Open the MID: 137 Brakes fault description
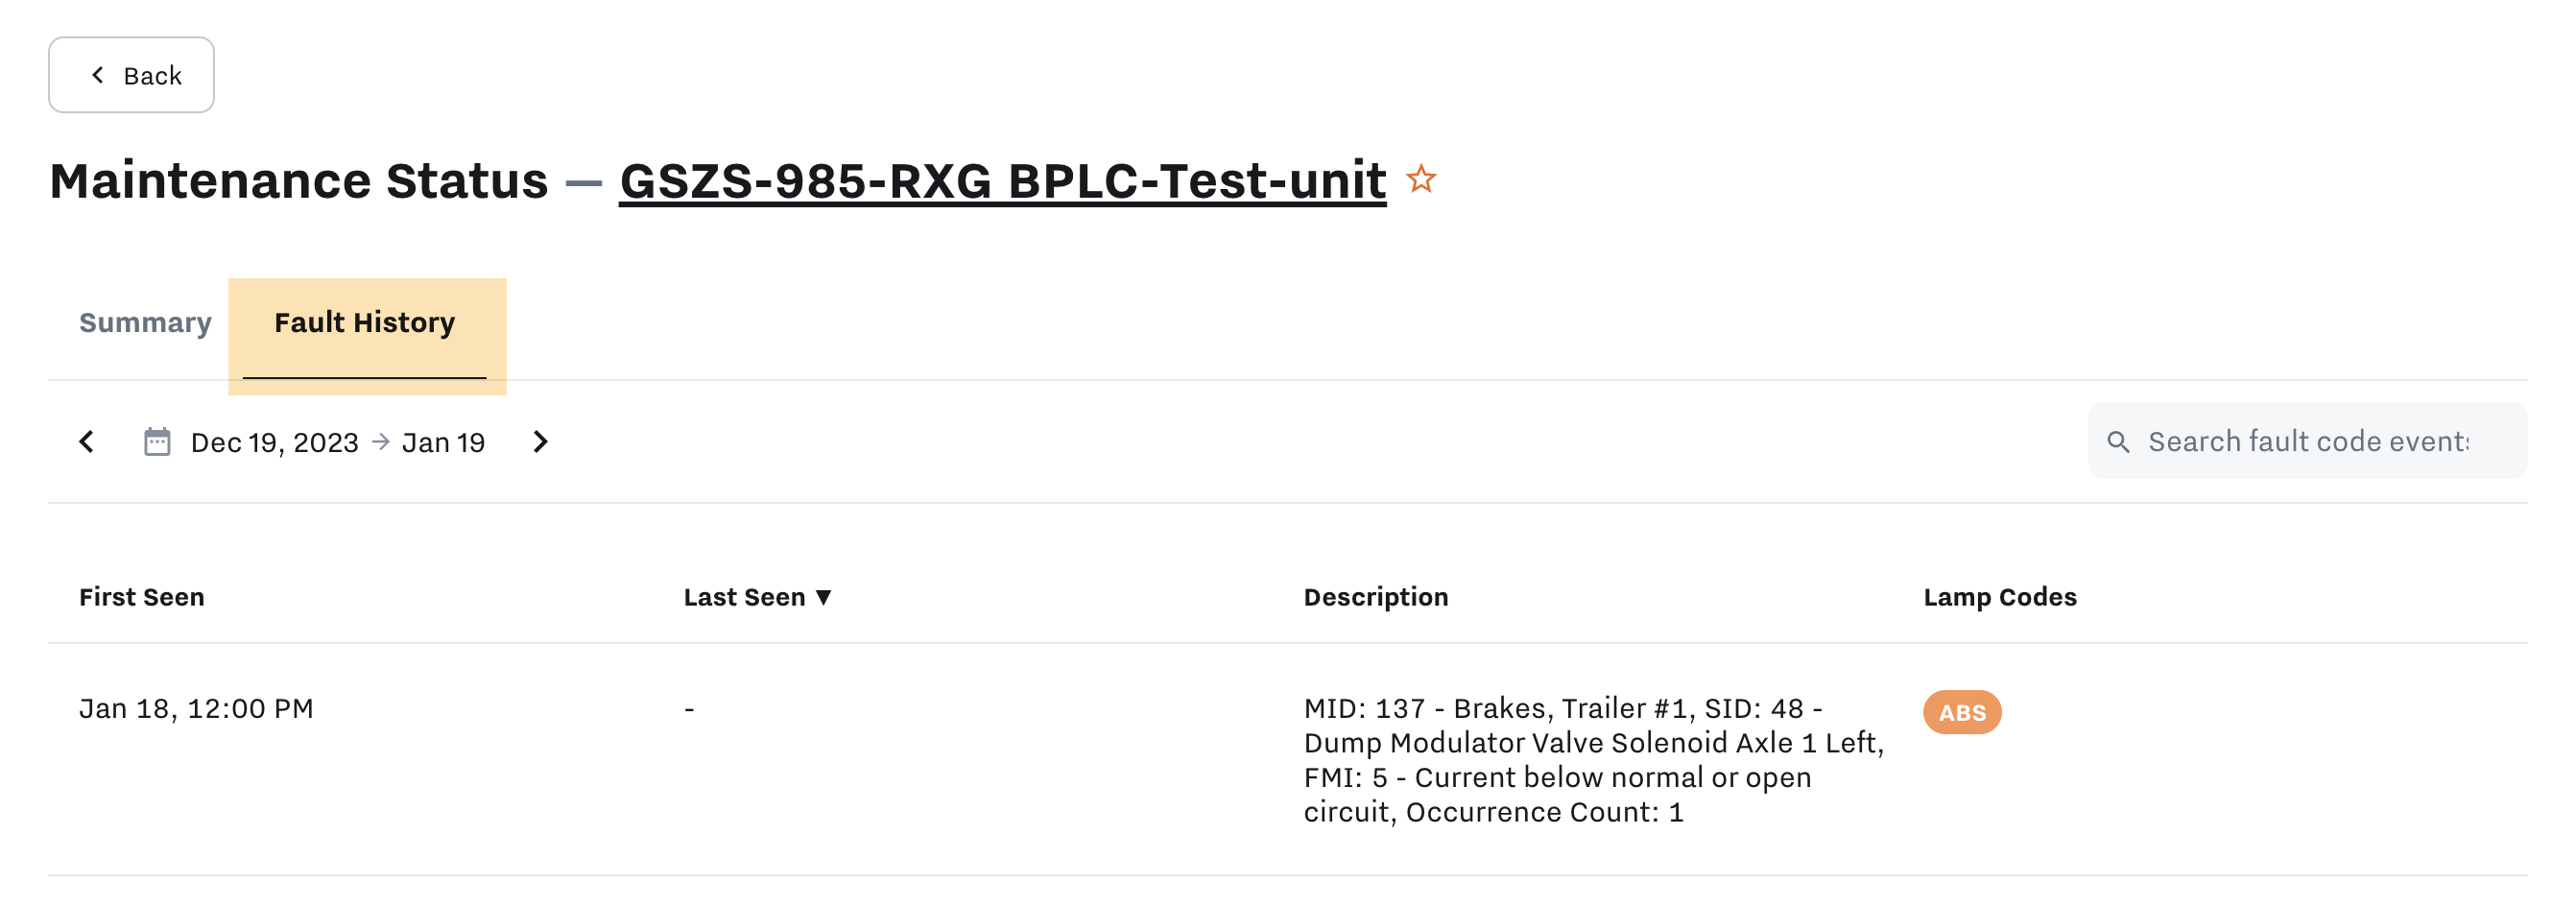This screenshot has width=2576, height=906. click(1593, 760)
